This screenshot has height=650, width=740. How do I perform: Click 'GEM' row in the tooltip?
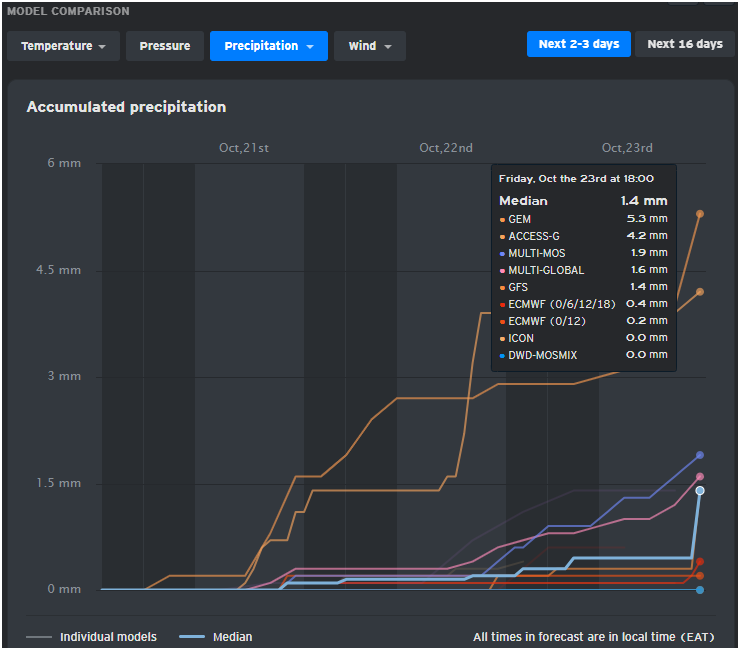(x=583, y=219)
